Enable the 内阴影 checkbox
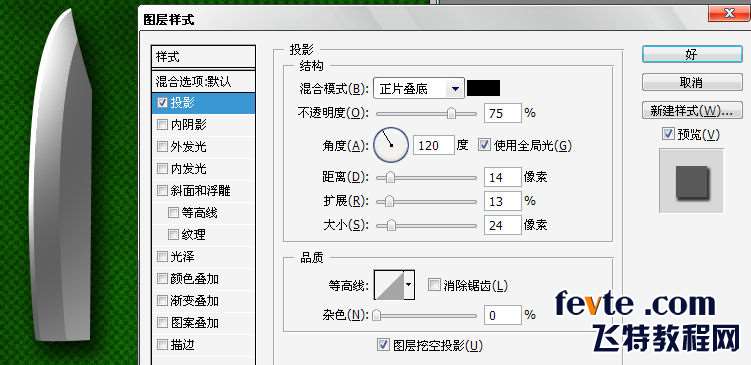 (x=162, y=125)
